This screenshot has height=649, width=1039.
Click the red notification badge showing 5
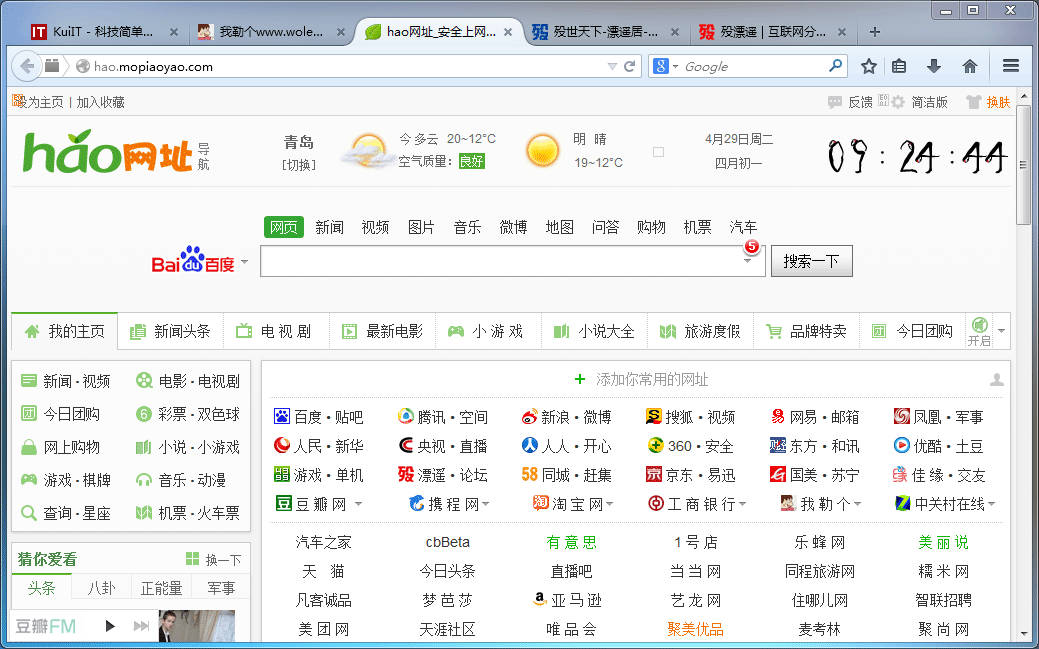pos(751,246)
